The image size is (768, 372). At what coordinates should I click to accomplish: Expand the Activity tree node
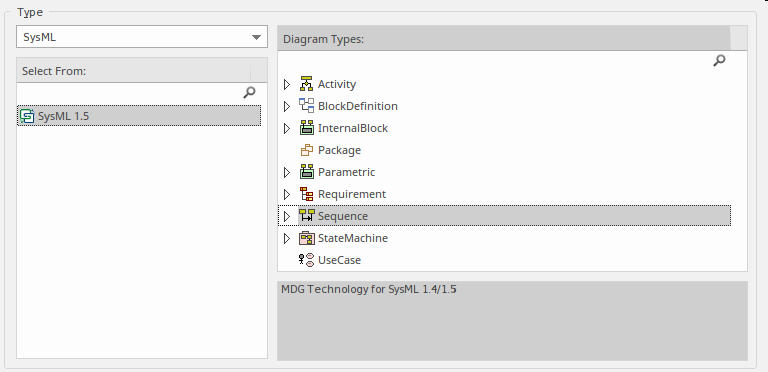287,84
